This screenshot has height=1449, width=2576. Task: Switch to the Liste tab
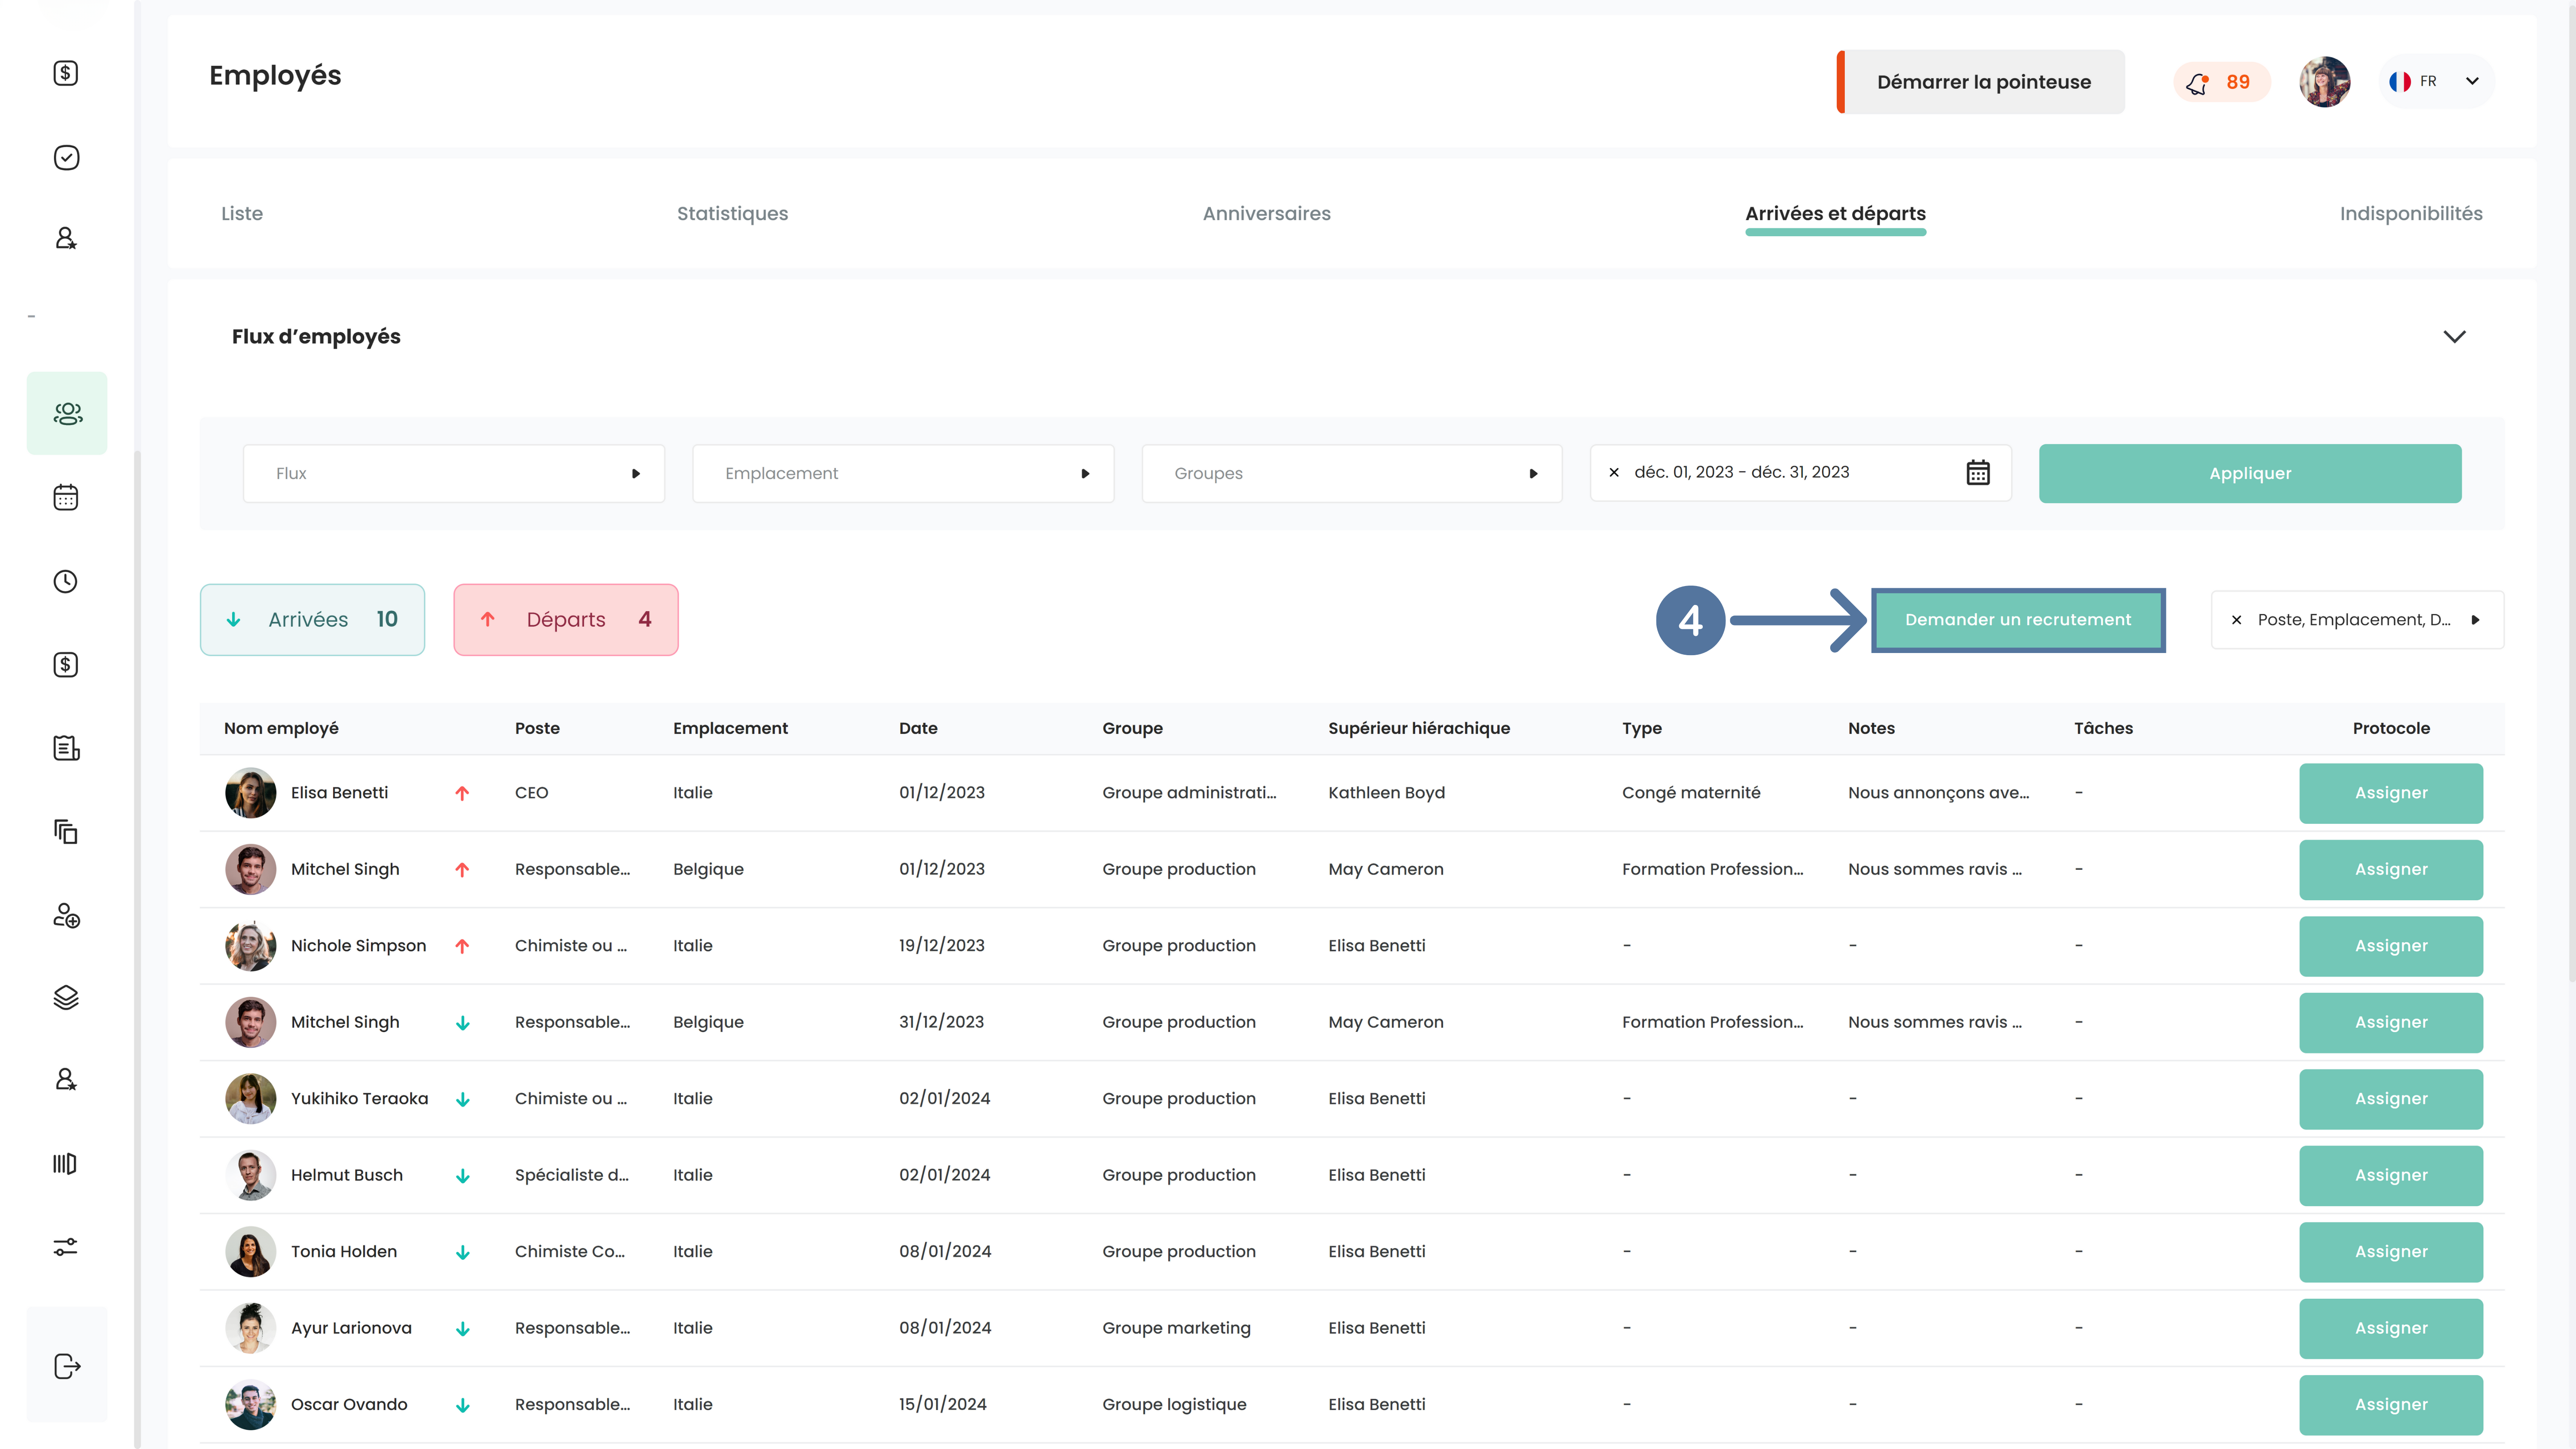point(242,213)
